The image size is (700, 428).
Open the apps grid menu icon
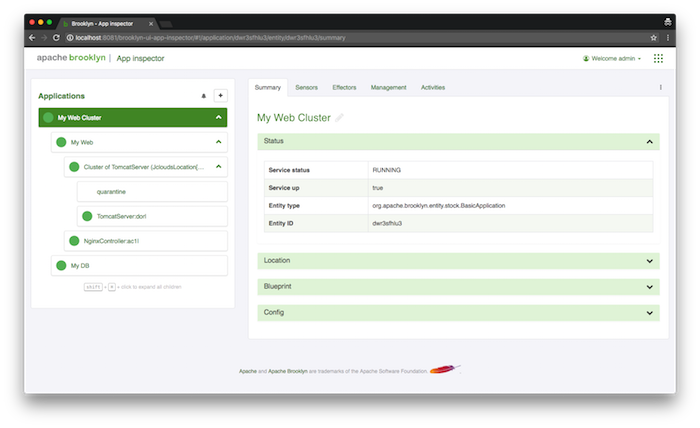pyautogui.click(x=658, y=59)
